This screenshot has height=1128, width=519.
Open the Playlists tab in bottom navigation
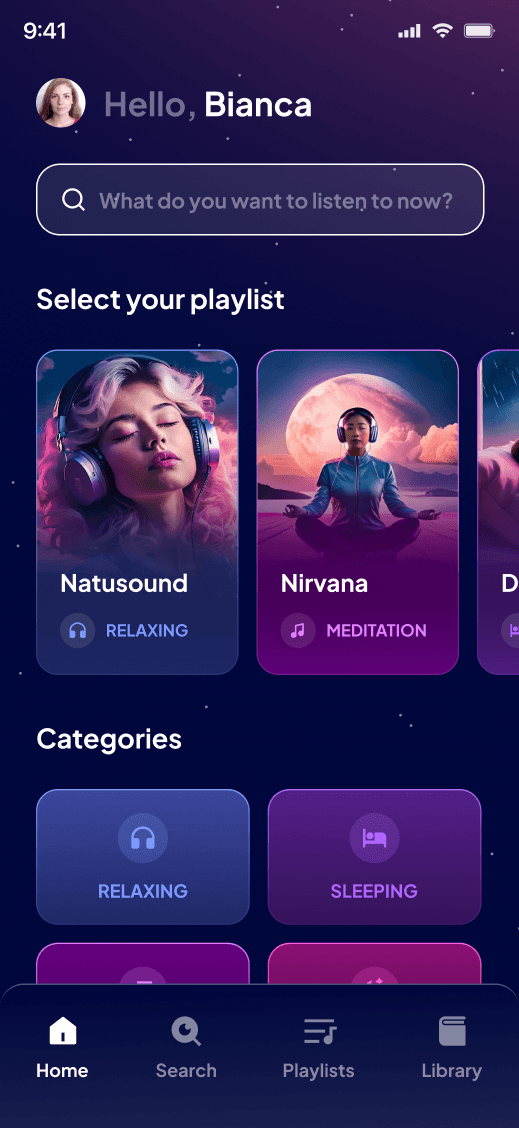319,1047
